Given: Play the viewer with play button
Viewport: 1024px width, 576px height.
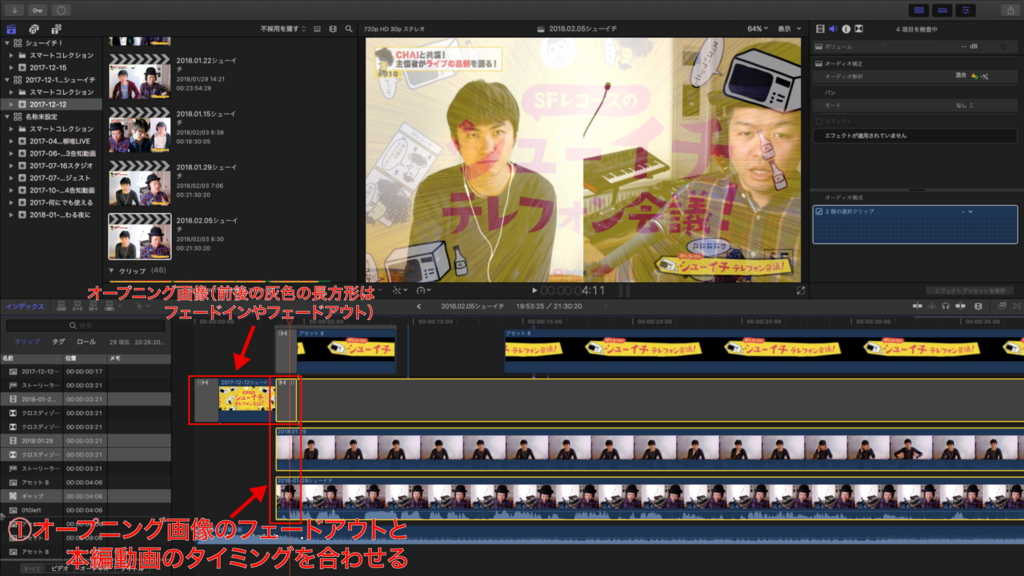Looking at the screenshot, I should 534,291.
